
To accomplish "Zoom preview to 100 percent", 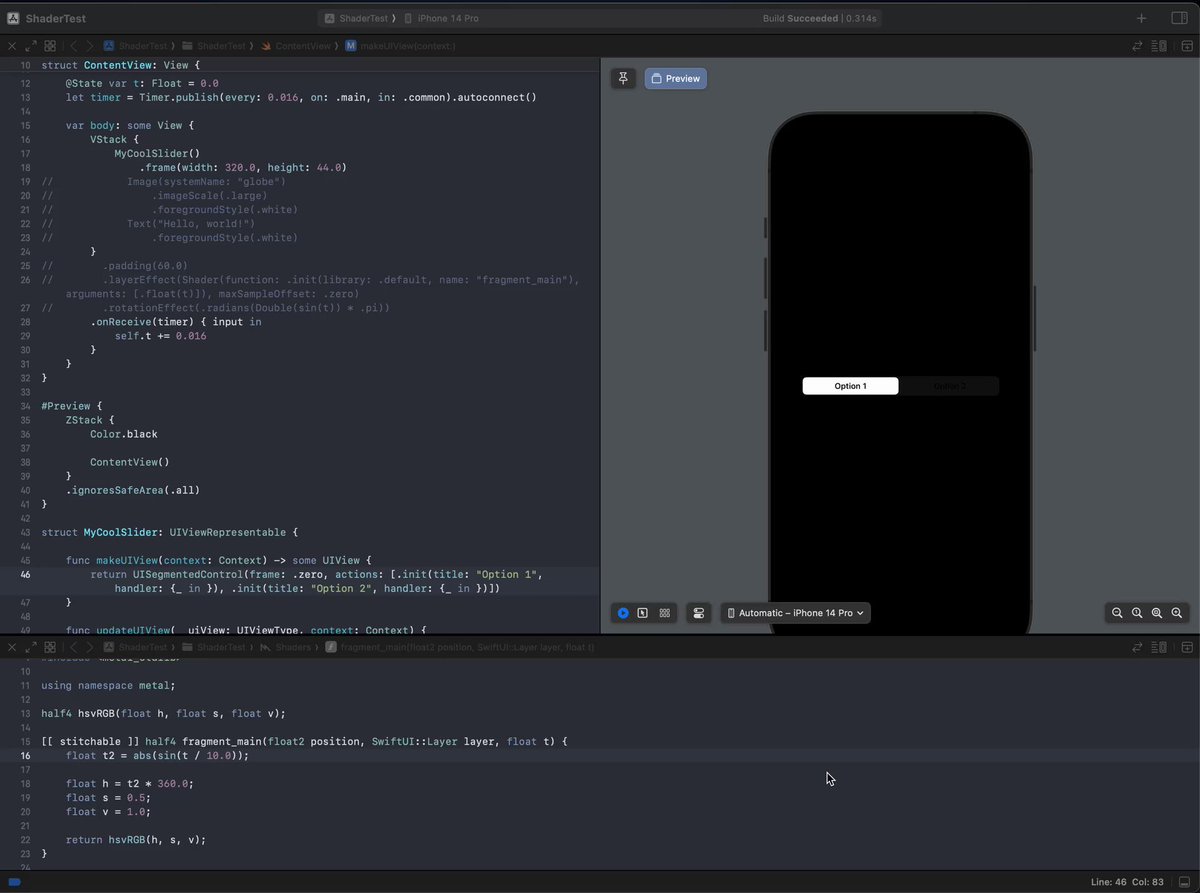I will (x=1137, y=613).
